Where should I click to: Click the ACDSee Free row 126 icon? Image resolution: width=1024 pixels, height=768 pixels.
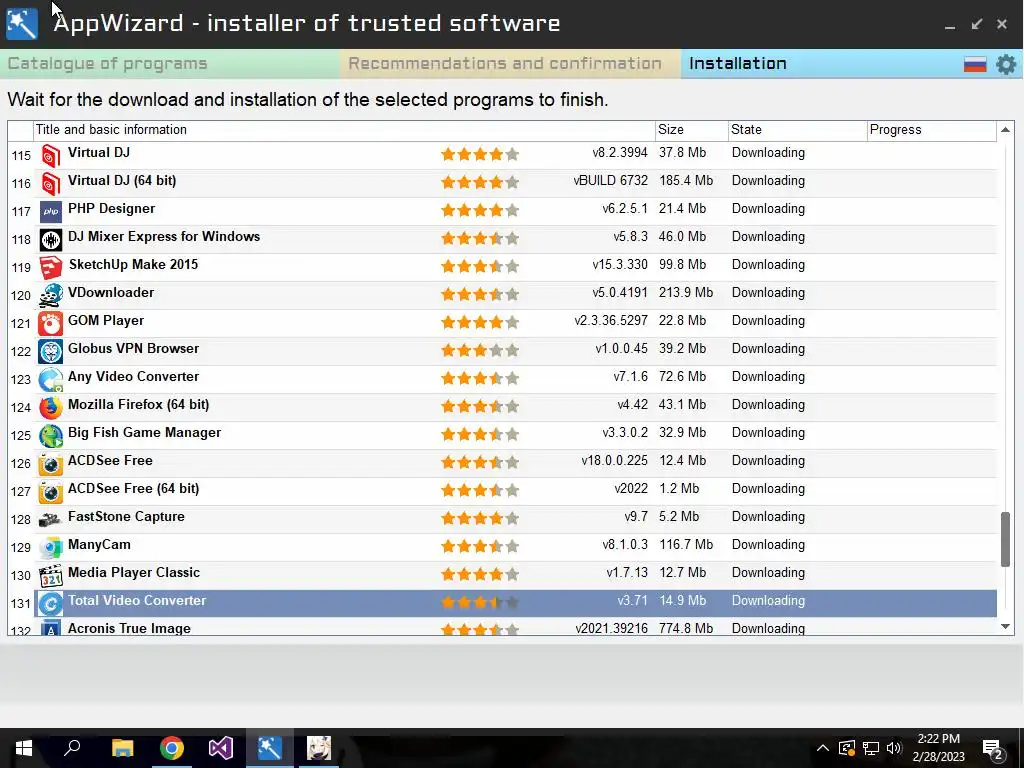[50, 464]
